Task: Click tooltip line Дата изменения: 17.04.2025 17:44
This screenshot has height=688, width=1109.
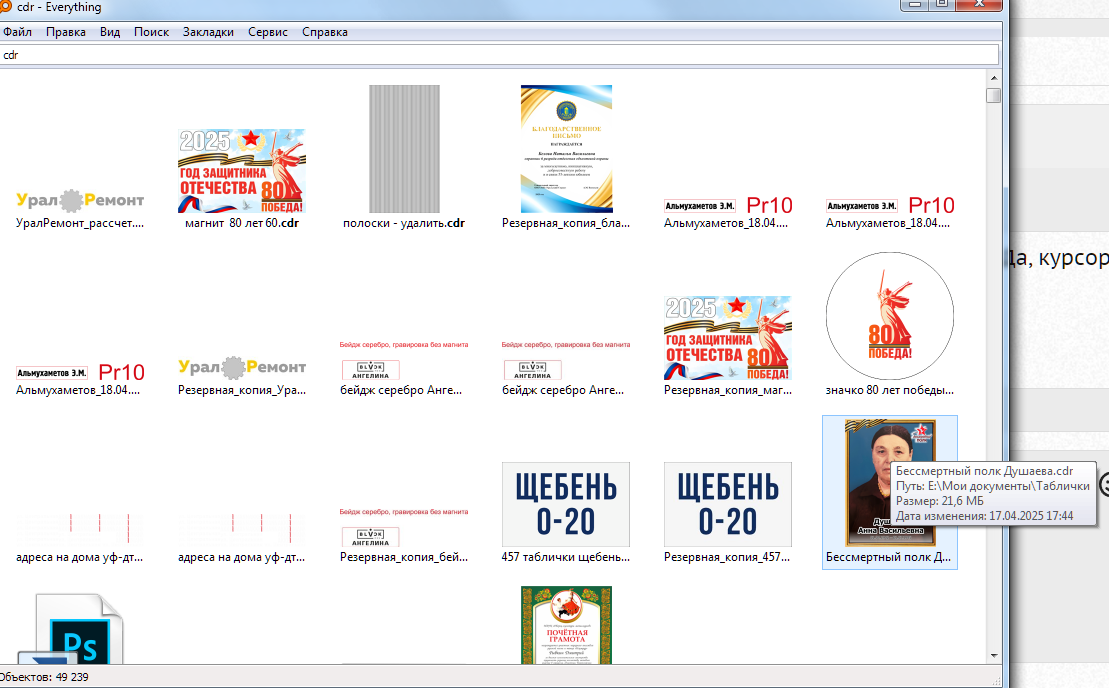Action: pyautogui.click(x=985, y=515)
